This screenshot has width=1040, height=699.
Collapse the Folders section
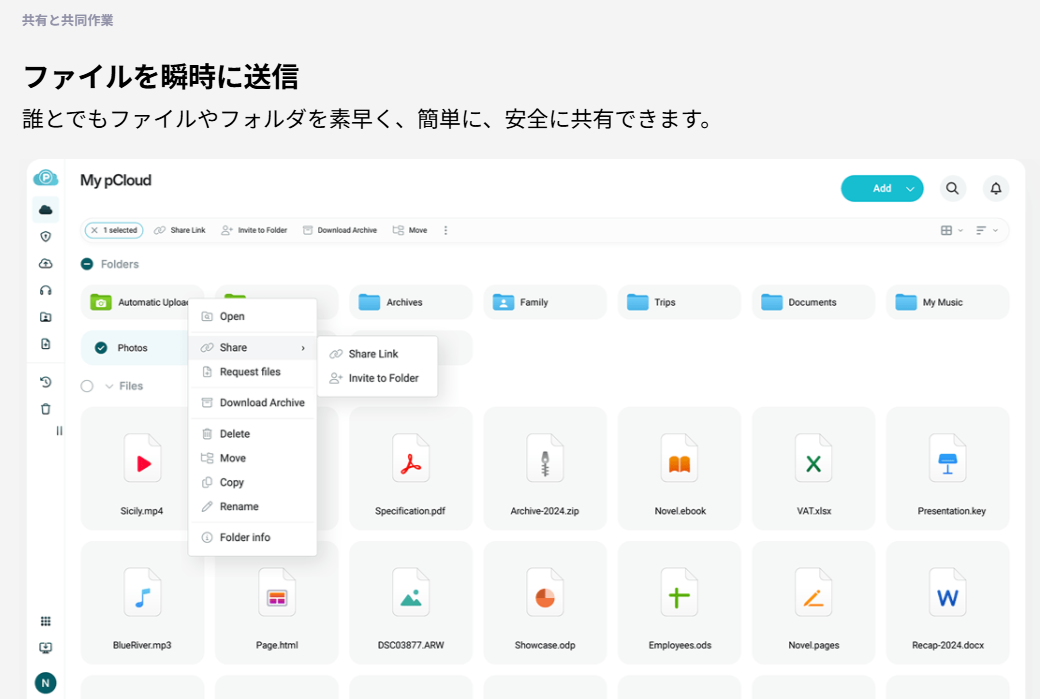point(87,264)
